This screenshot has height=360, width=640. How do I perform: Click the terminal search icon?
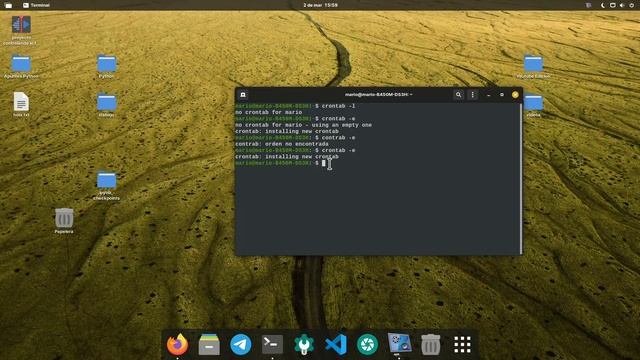458,95
